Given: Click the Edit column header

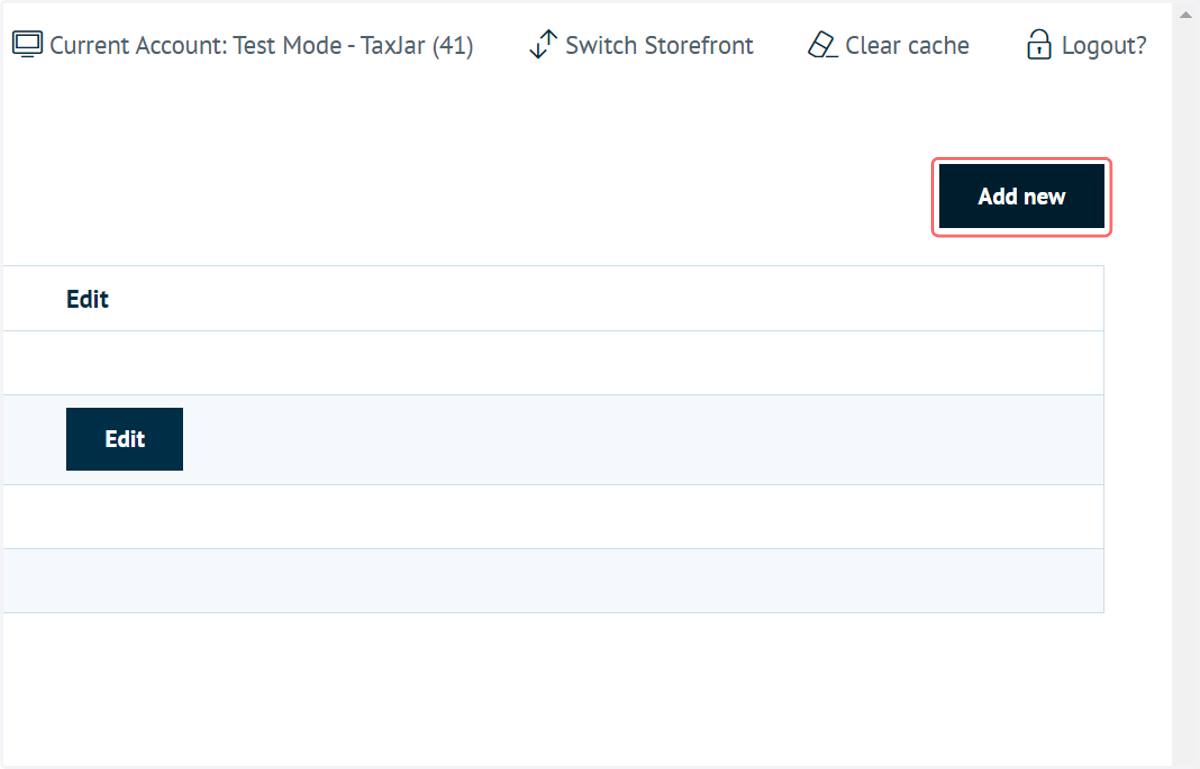Looking at the screenshot, I should tap(87, 299).
